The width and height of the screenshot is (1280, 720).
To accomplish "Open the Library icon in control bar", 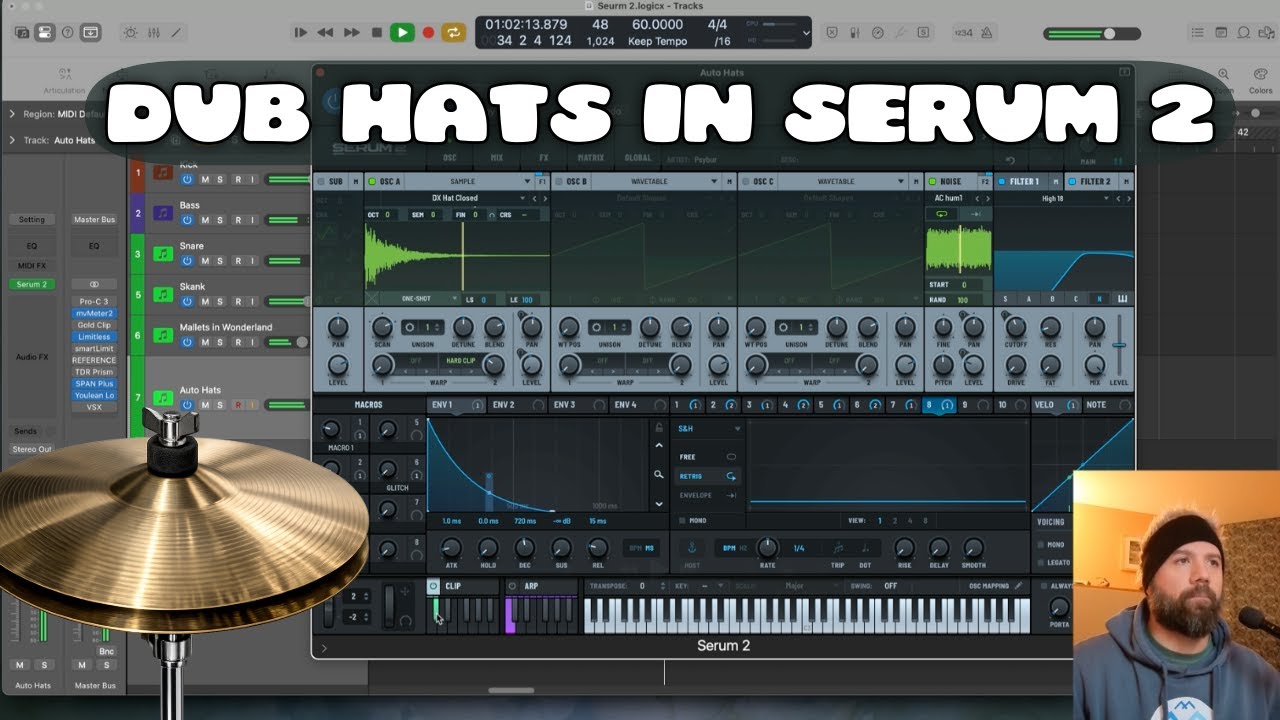I will pyautogui.click(x=22, y=32).
